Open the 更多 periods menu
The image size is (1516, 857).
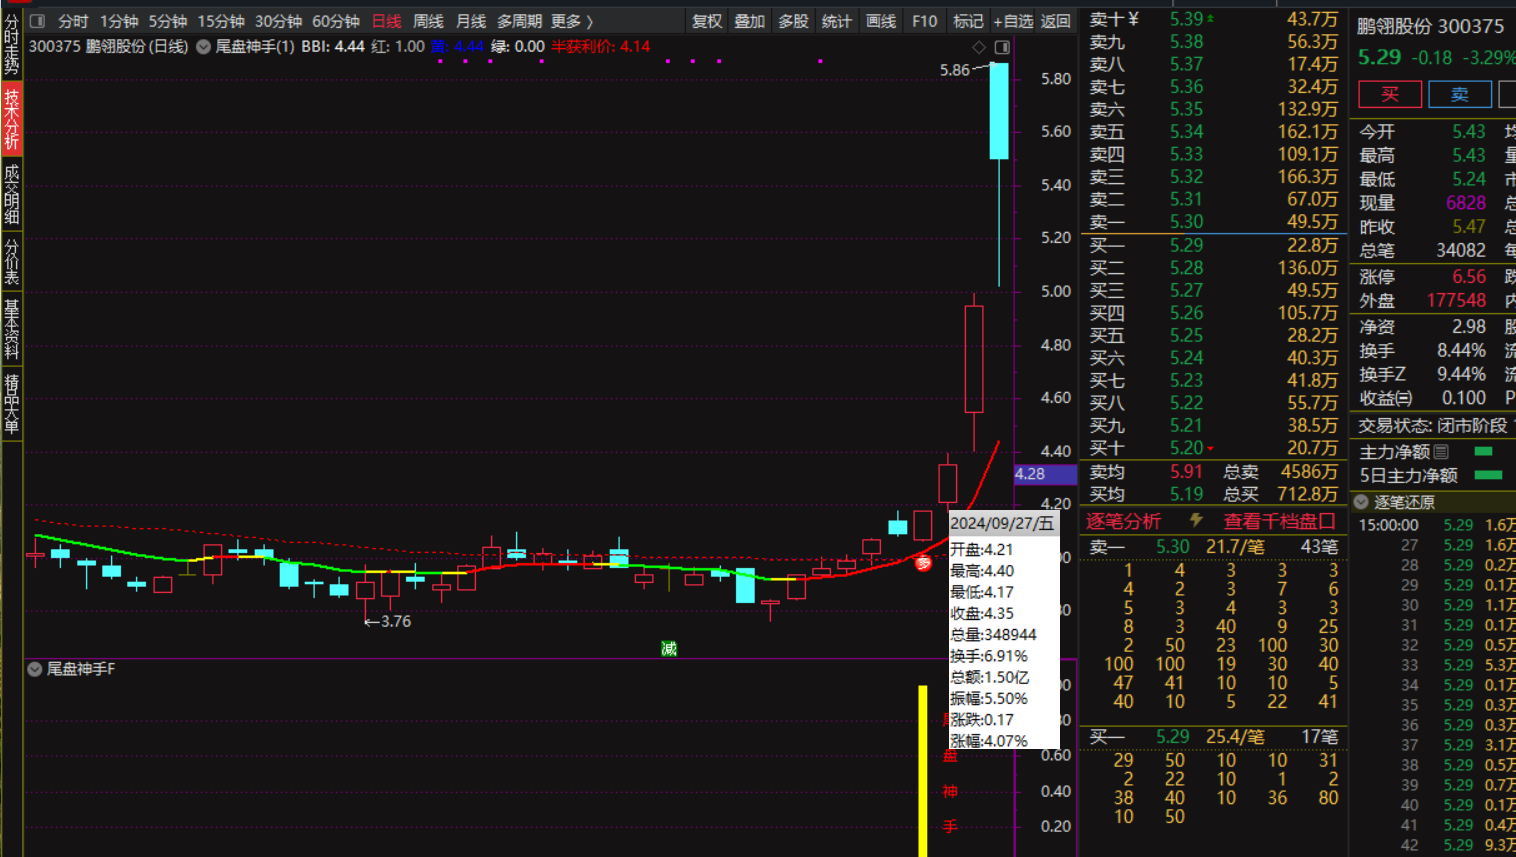[x=572, y=21]
